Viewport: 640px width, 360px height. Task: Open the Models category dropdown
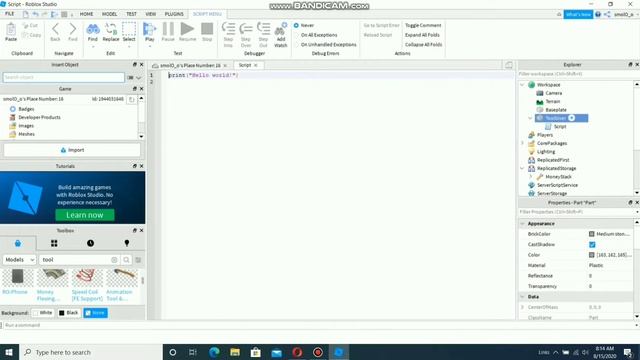tap(20, 260)
